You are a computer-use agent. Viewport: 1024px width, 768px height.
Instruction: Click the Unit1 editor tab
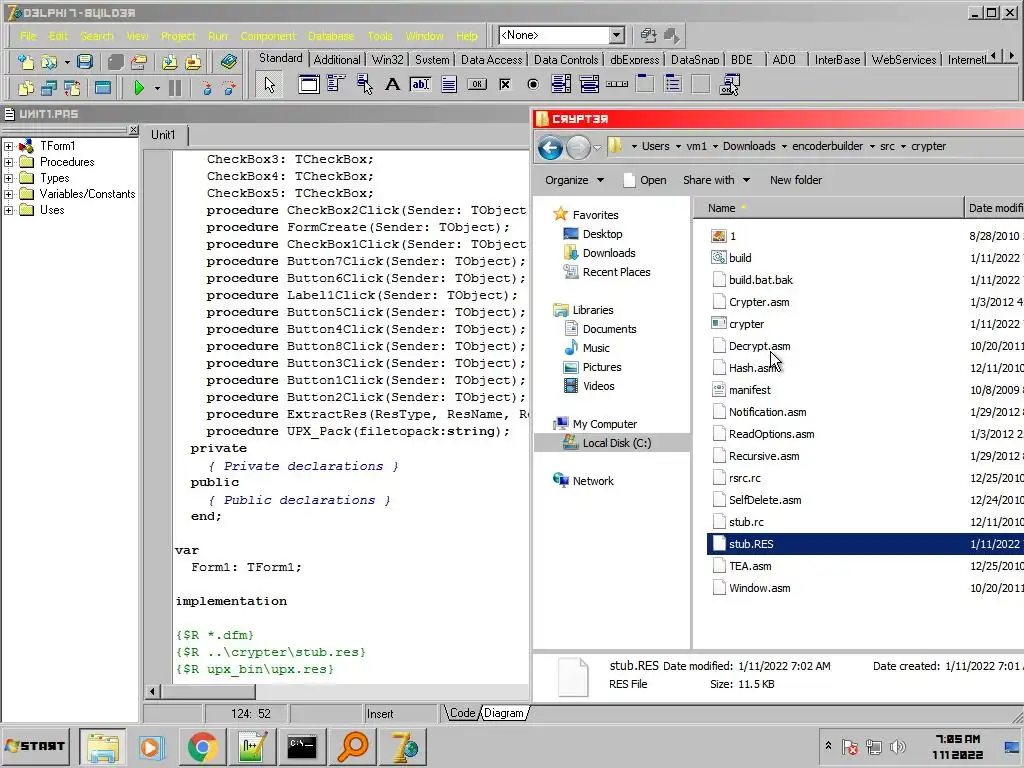163,135
